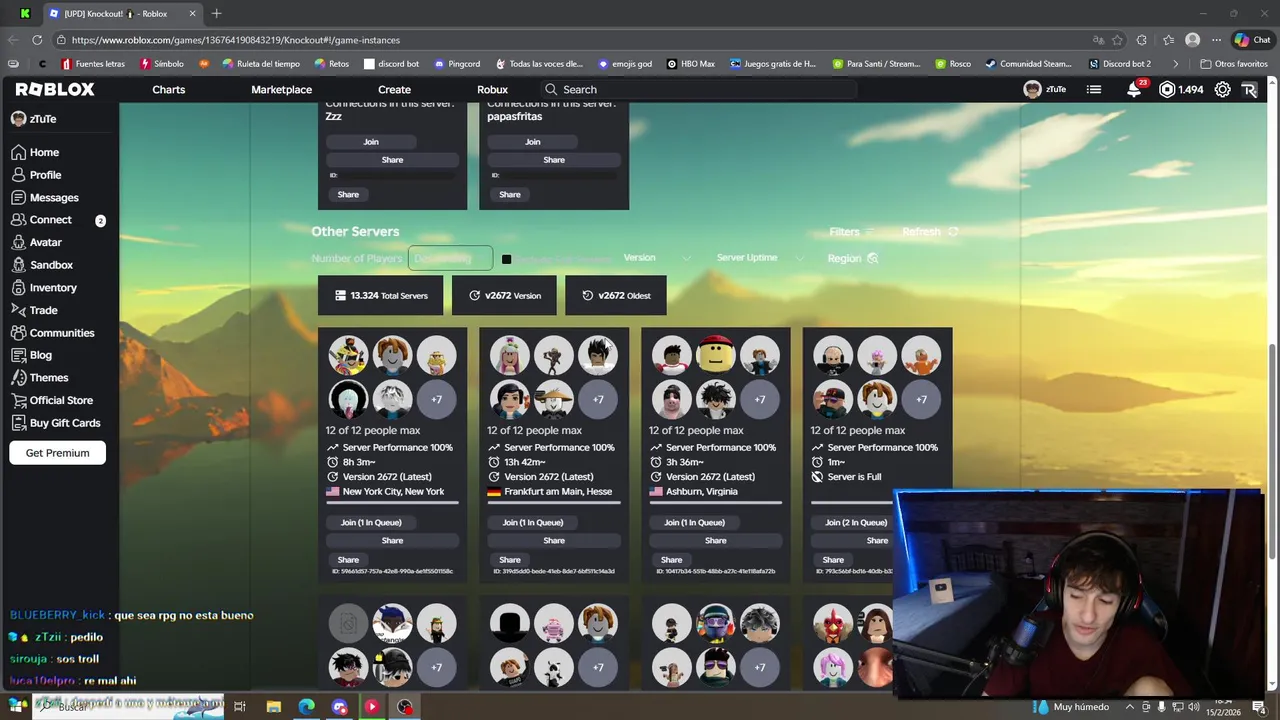Click the browser address bar URL

[236, 40]
